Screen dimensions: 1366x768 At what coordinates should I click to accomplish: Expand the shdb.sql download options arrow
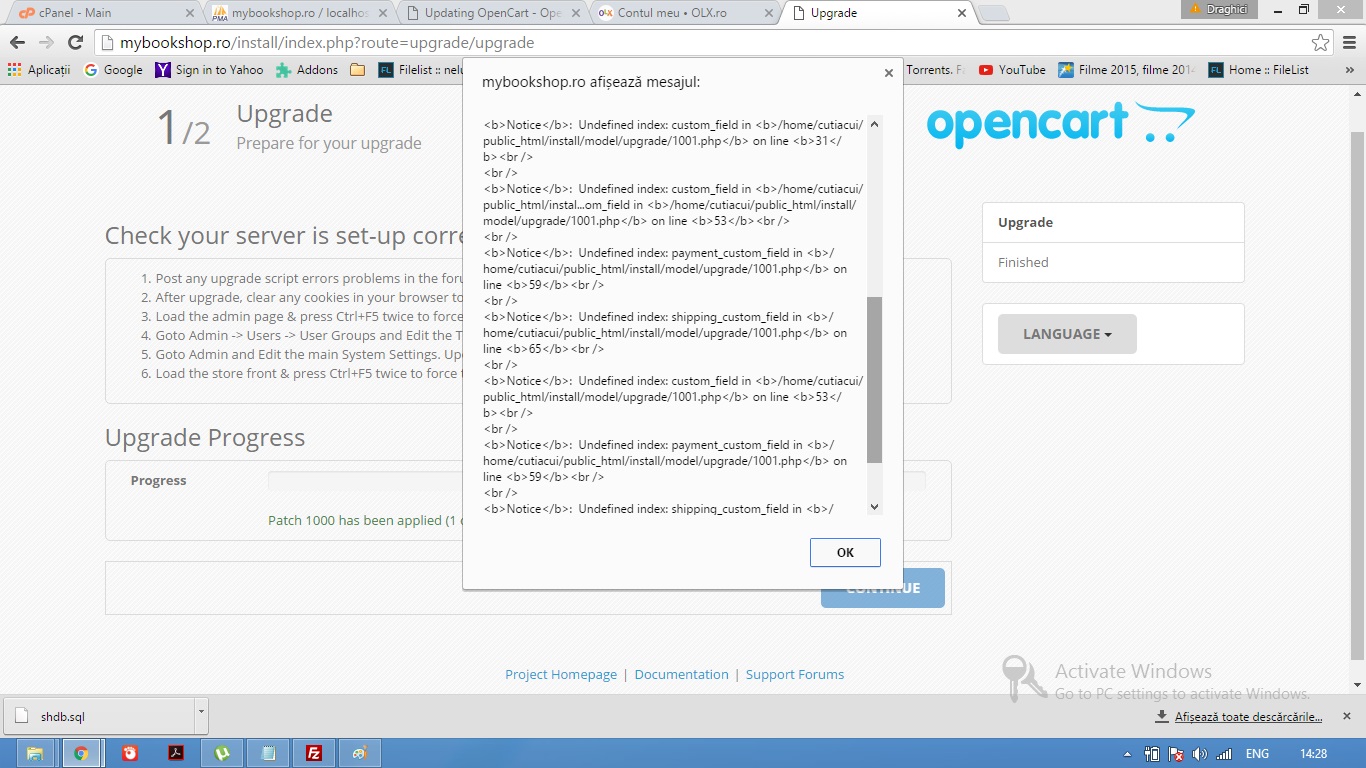pyautogui.click(x=201, y=716)
